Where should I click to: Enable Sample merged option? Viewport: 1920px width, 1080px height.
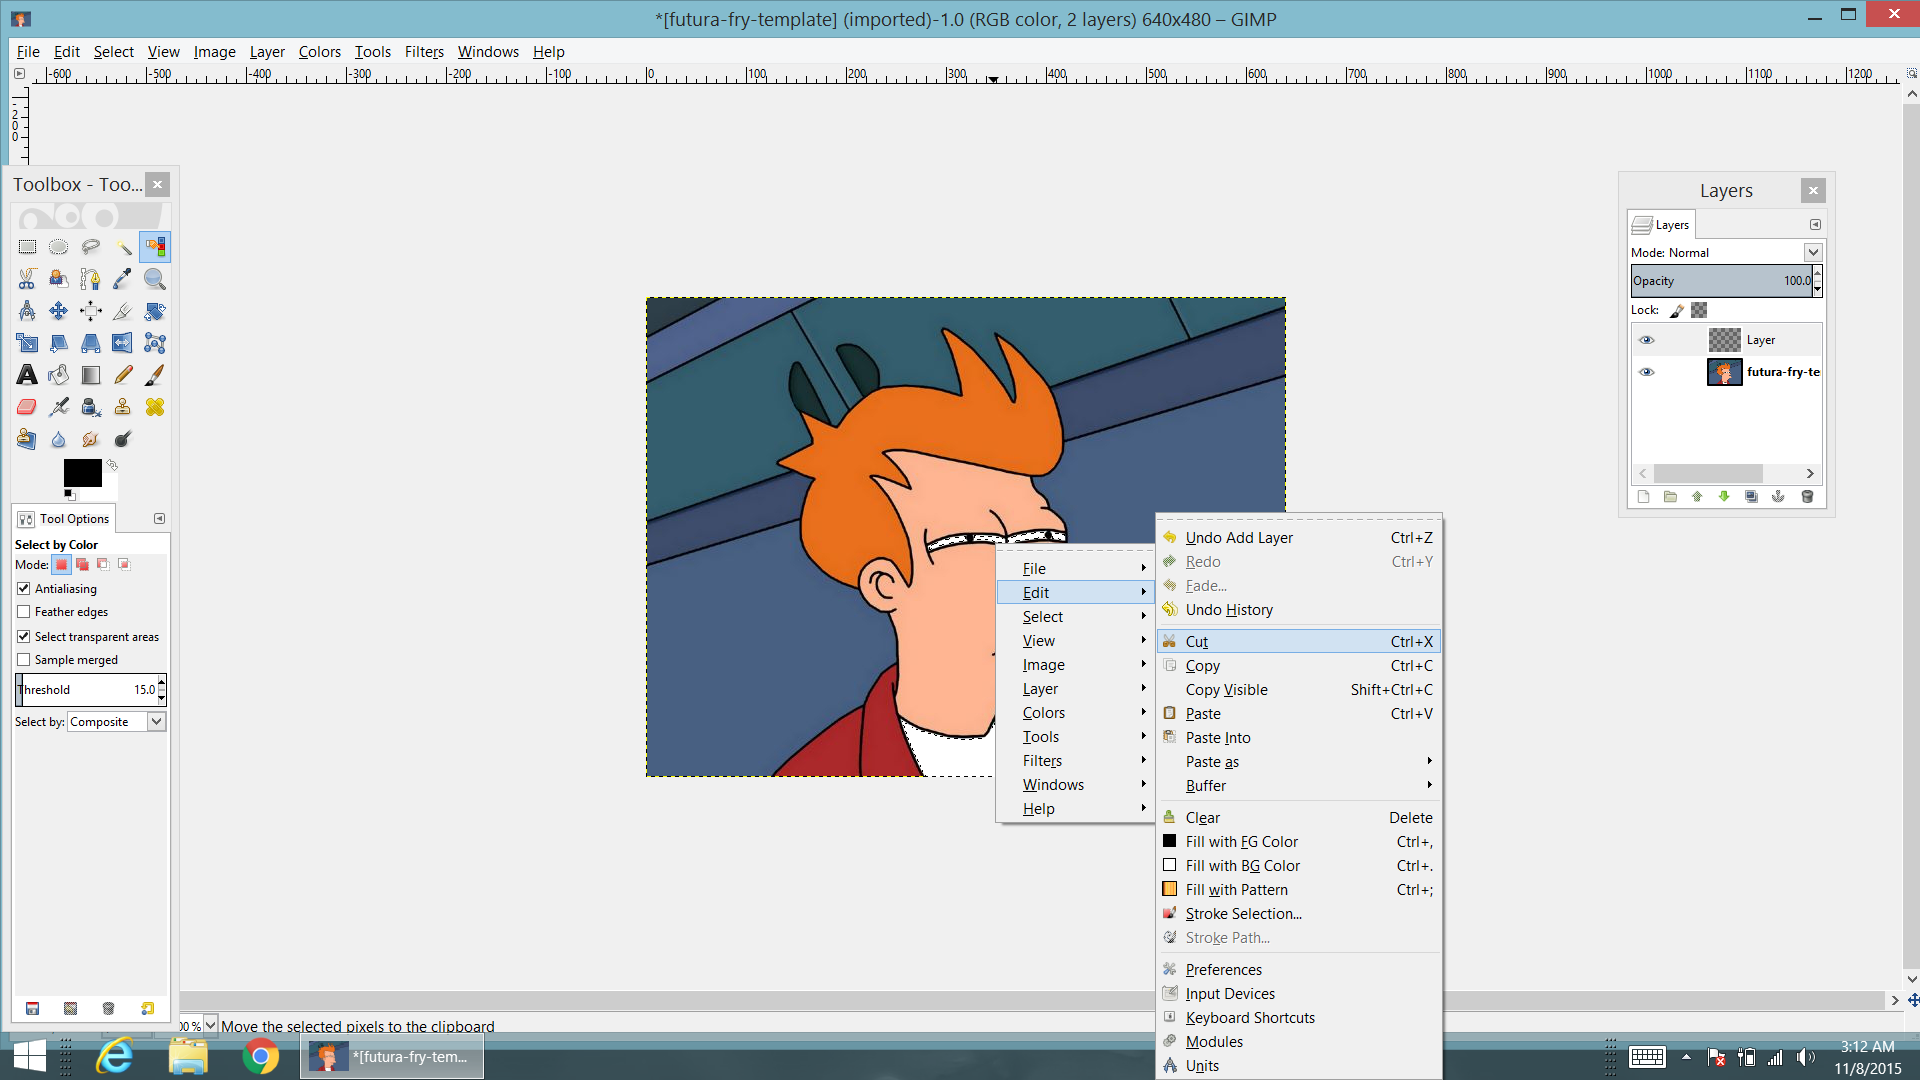point(24,660)
